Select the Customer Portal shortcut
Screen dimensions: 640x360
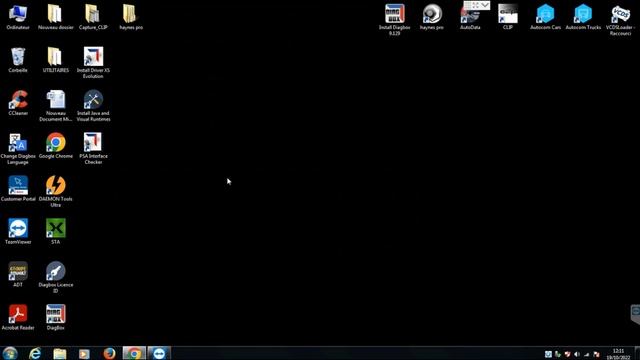[x=18, y=189]
